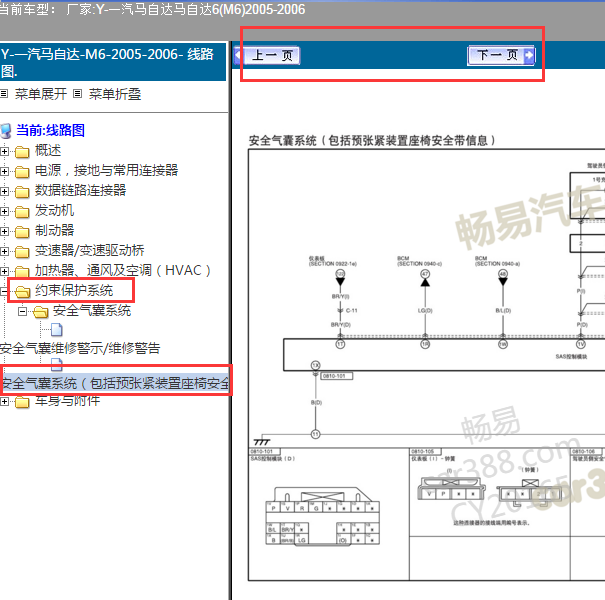Expand the 变速器/变速驱动桥 node

[4, 252]
